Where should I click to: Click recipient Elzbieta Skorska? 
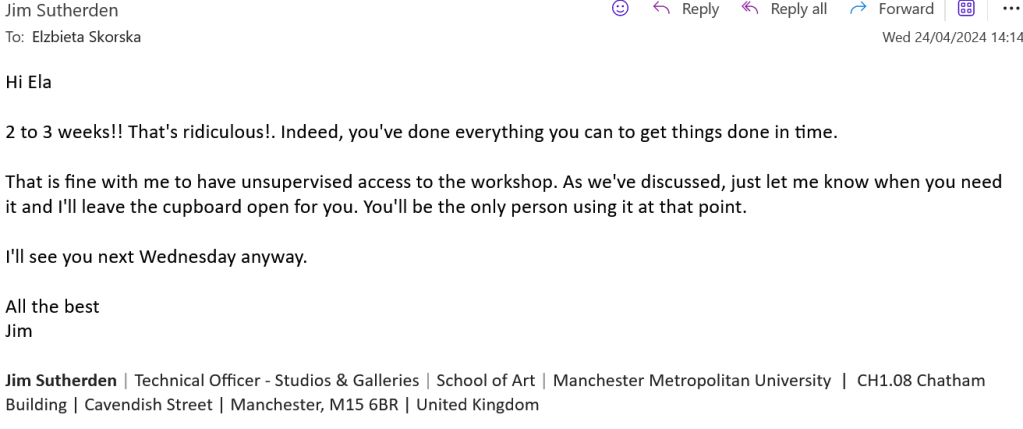[x=87, y=37]
